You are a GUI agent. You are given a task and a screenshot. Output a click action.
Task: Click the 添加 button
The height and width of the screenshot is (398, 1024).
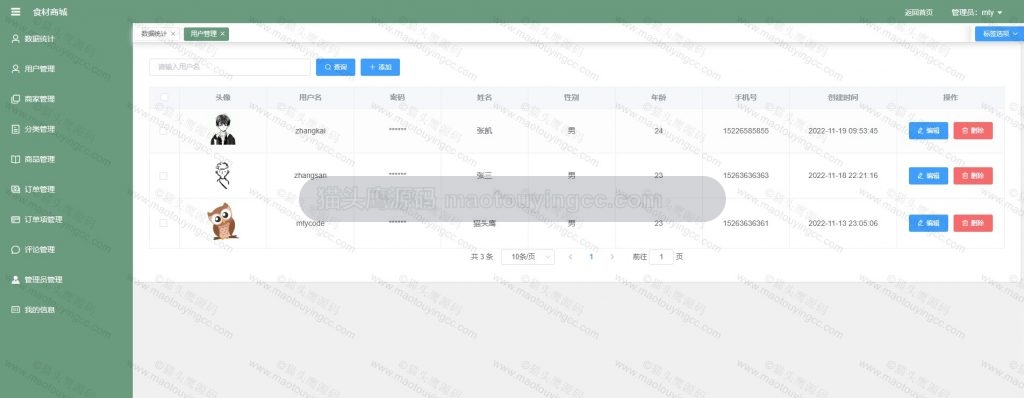click(x=380, y=67)
